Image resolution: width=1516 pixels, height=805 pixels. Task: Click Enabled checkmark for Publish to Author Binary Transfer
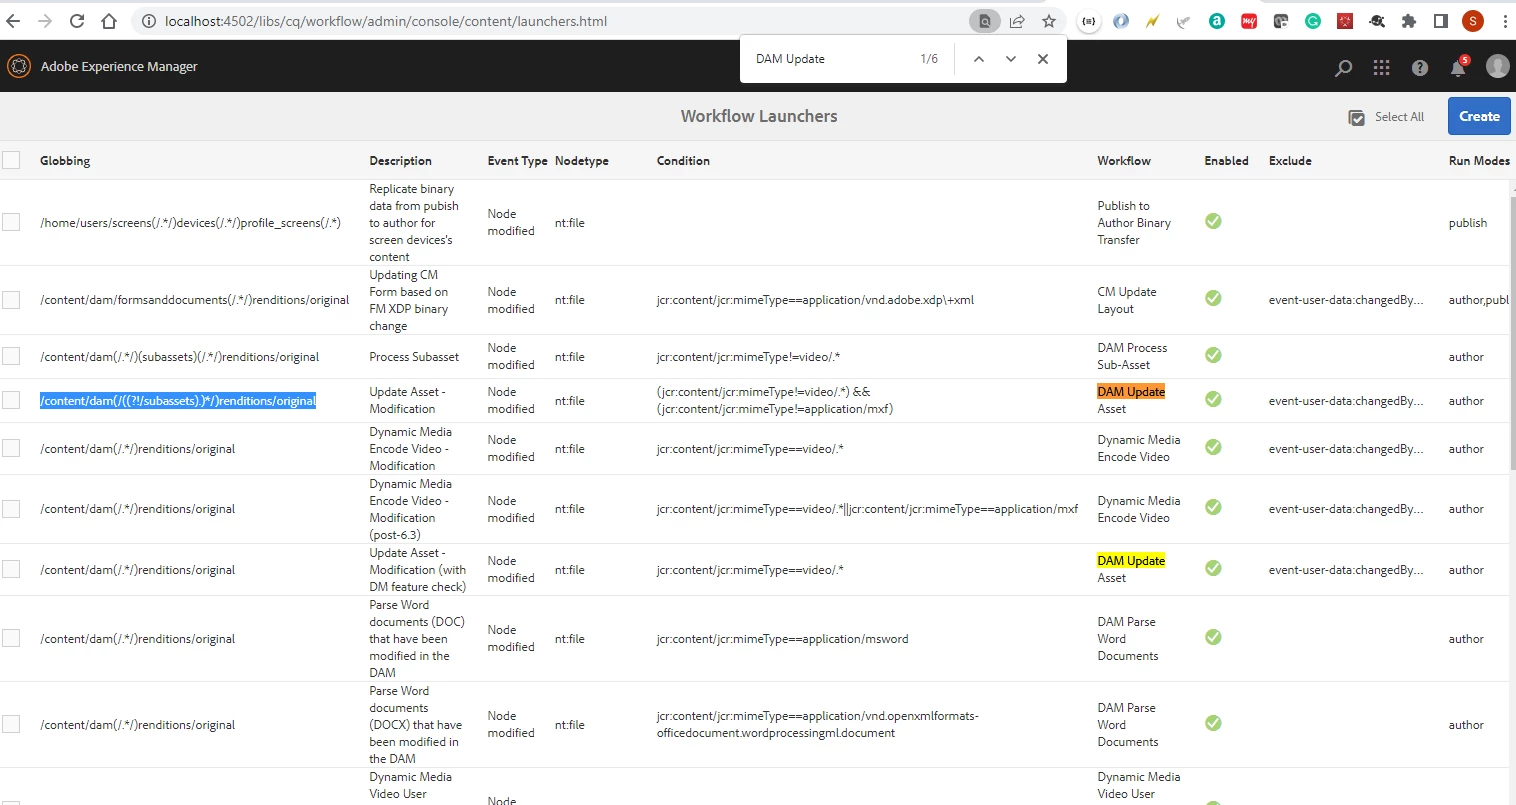1213,221
